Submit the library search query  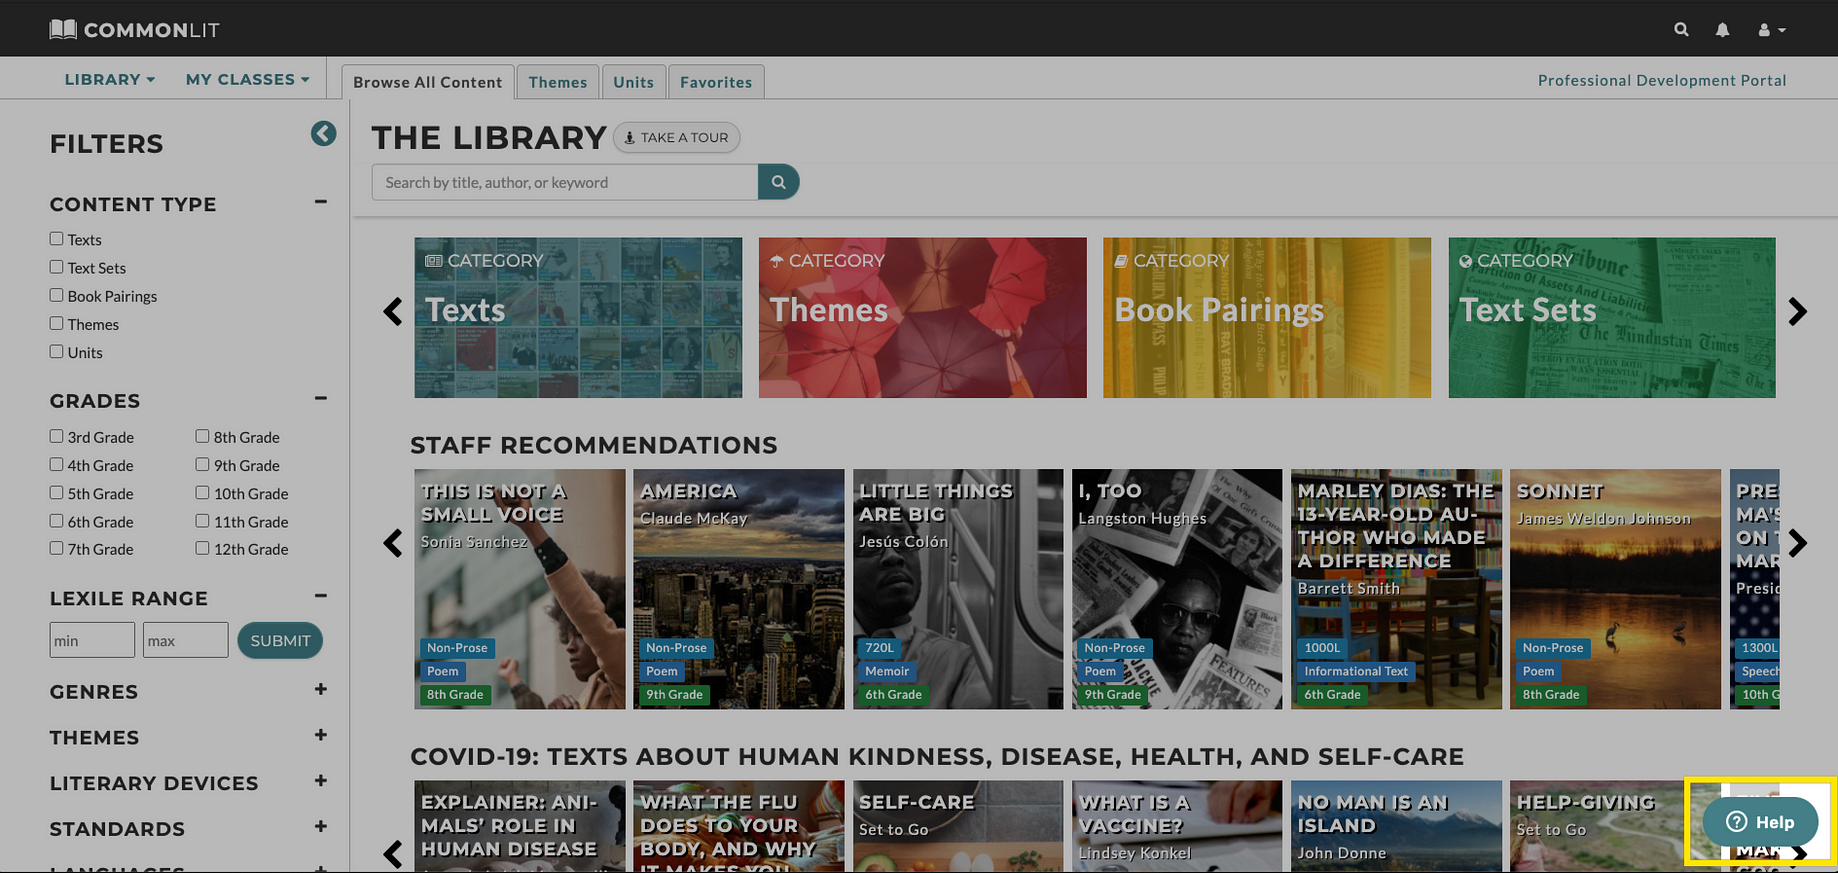(778, 182)
